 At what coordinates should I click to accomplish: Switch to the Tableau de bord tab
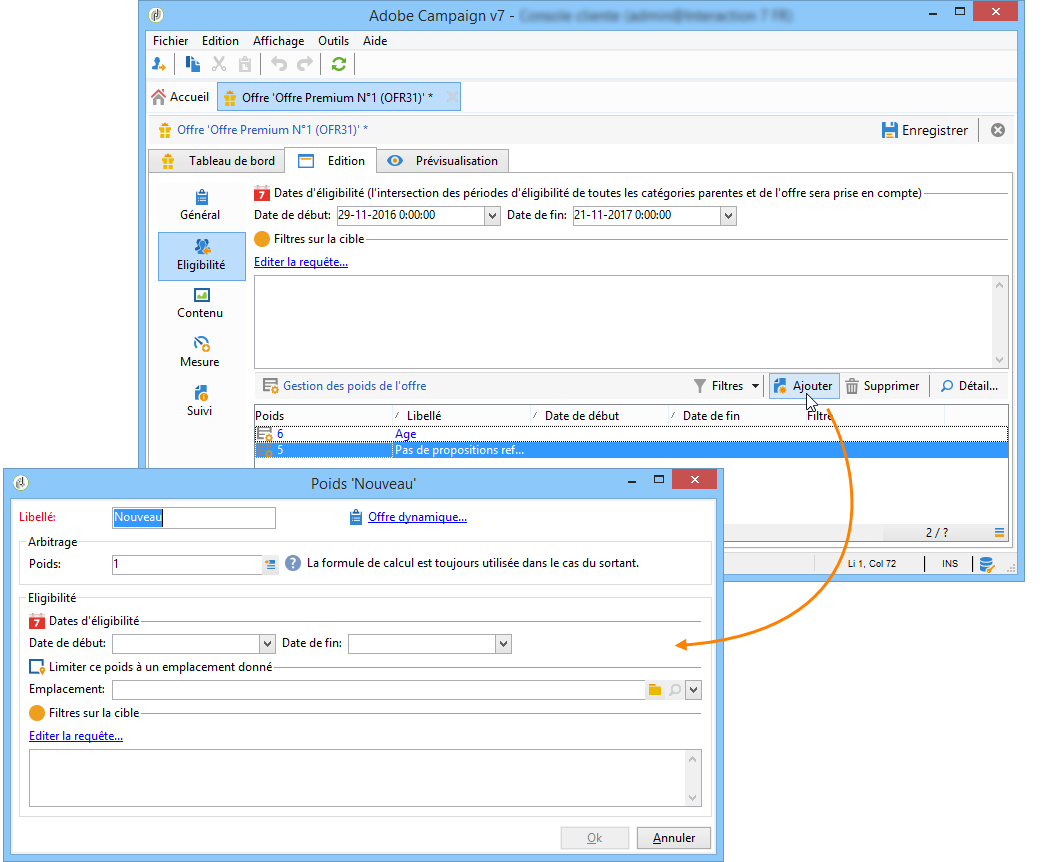click(x=218, y=160)
